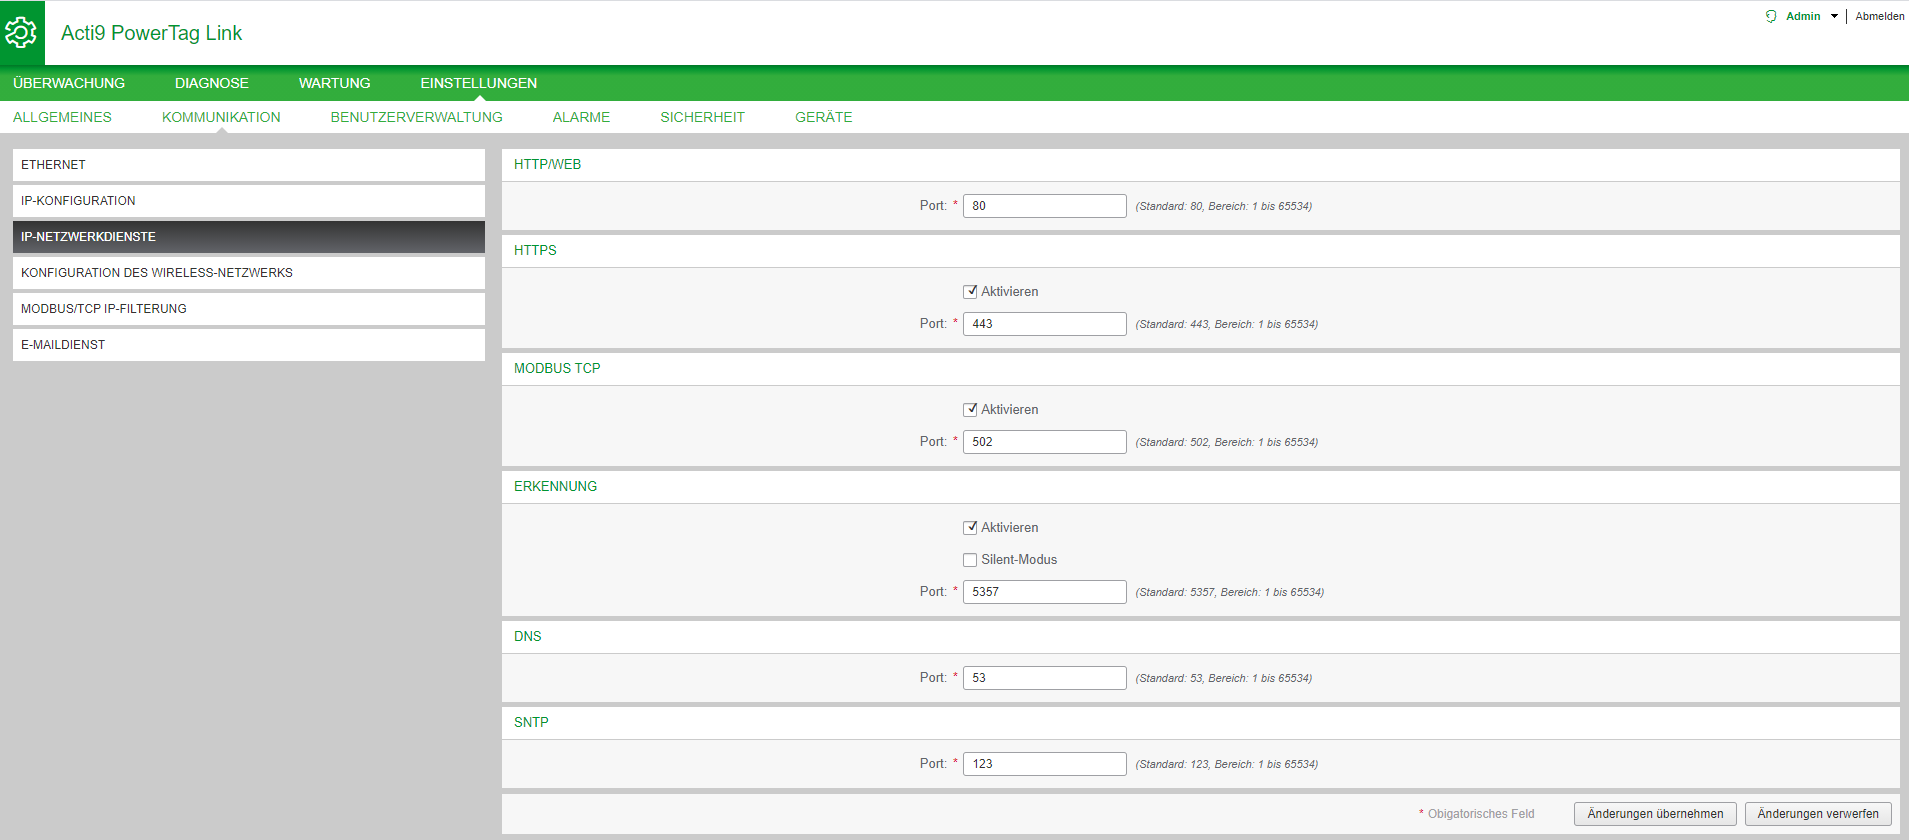Select MODBUS/TCP IP-FILTERUNG in the sidebar
Screen dimensions: 1909x840
tap(249, 309)
